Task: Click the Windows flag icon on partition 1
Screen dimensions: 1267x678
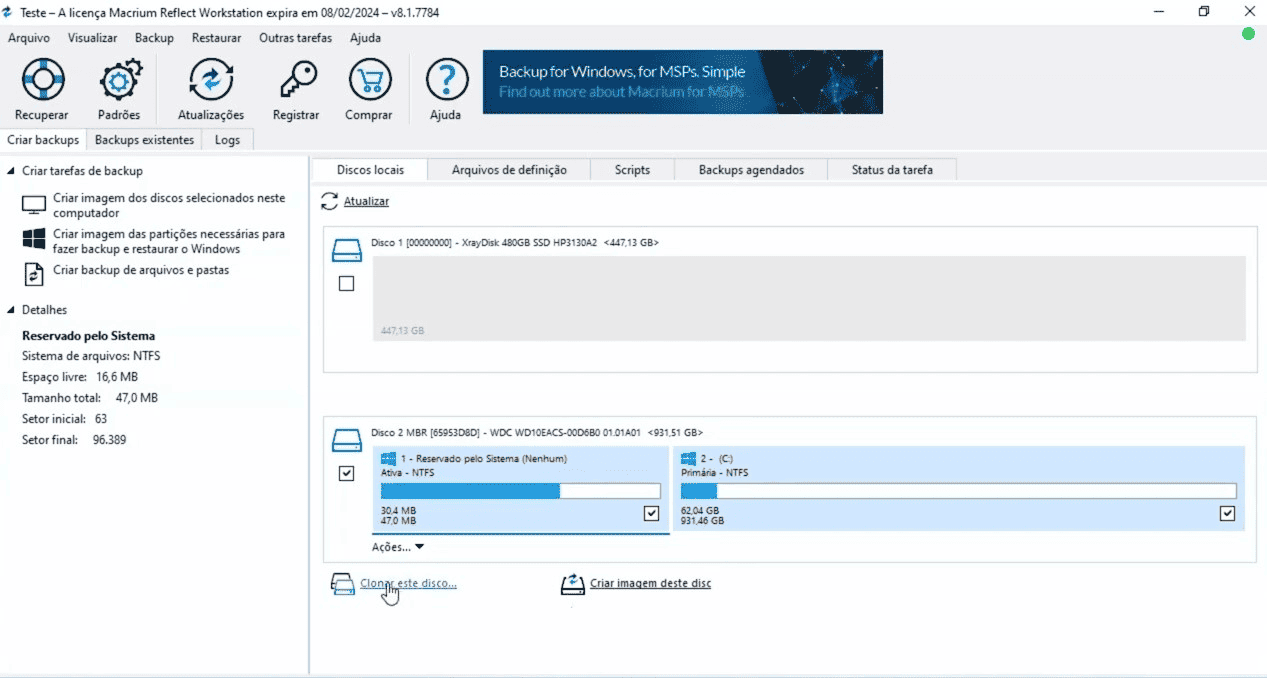Action: tap(389, 459)
